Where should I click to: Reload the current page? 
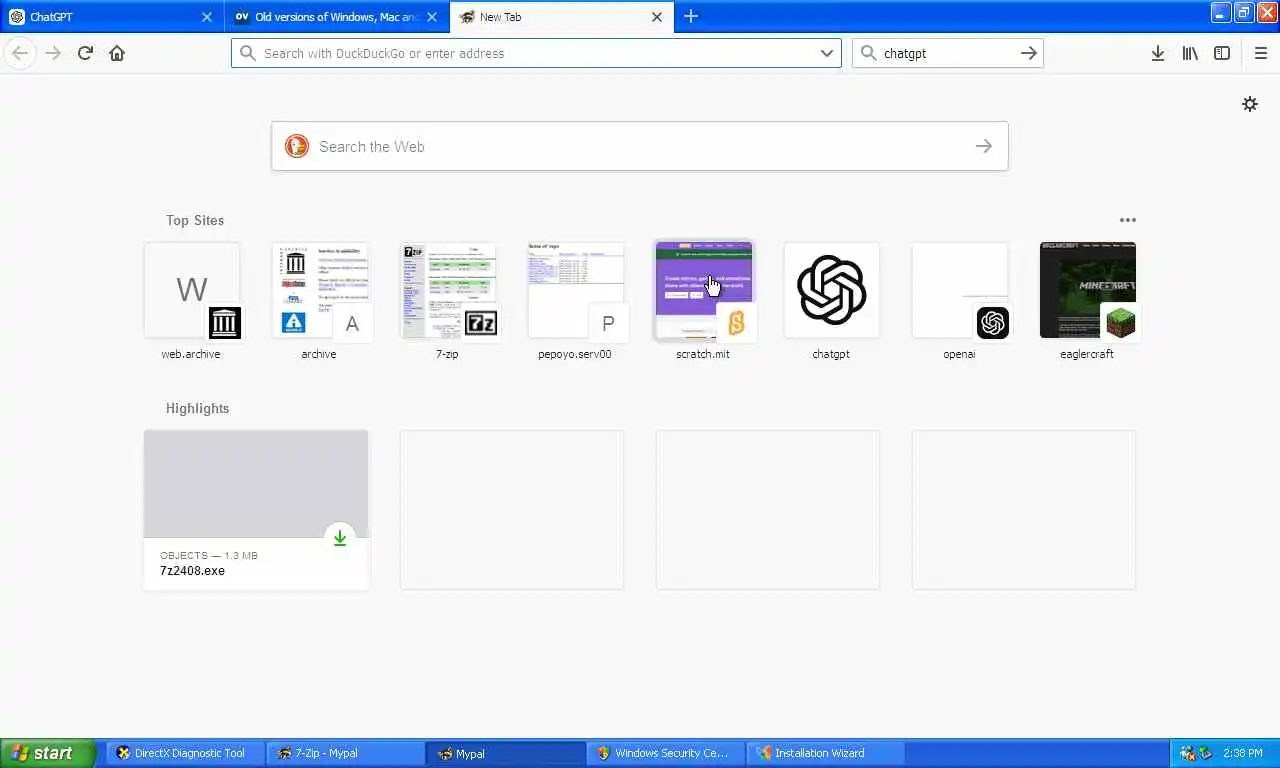pyautogui.click(x=85, y=53)
